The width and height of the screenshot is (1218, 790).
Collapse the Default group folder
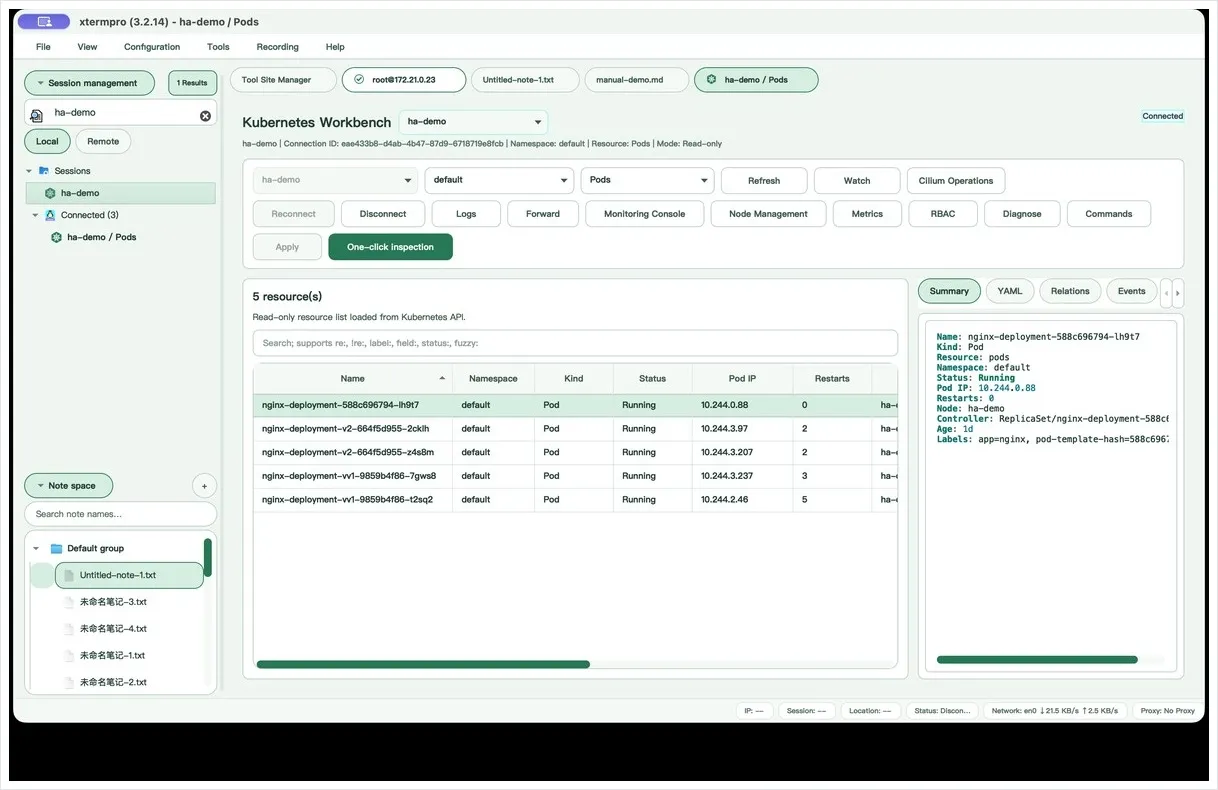[x=37, y=548]
